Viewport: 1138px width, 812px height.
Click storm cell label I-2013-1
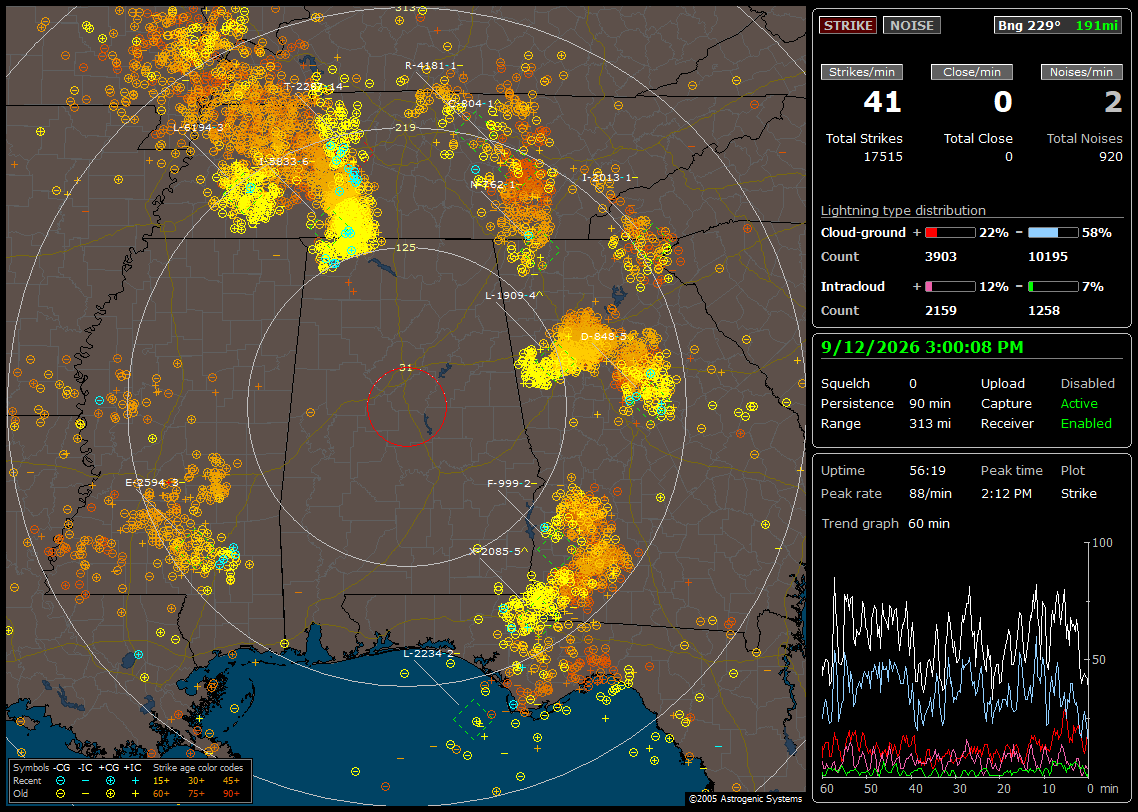pos(606,178)
